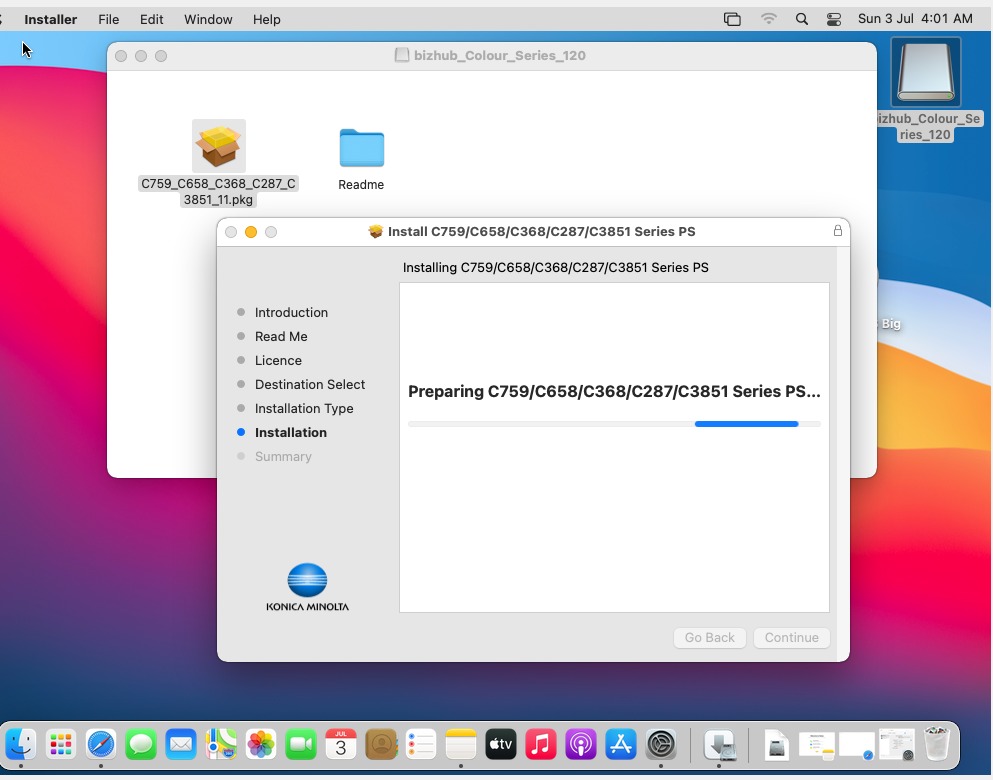Click the Spotlight search icon
The width and height of the screenshot is (993, 780).
coord(801,19)
